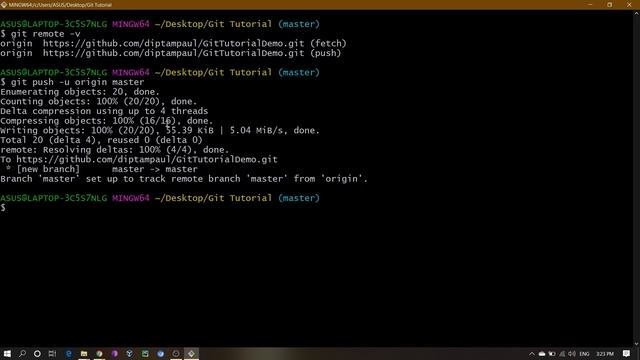The image size is (640, 360).
Task: Open the OneDrive cloud tray icon
Action: [x=542, y=354]
